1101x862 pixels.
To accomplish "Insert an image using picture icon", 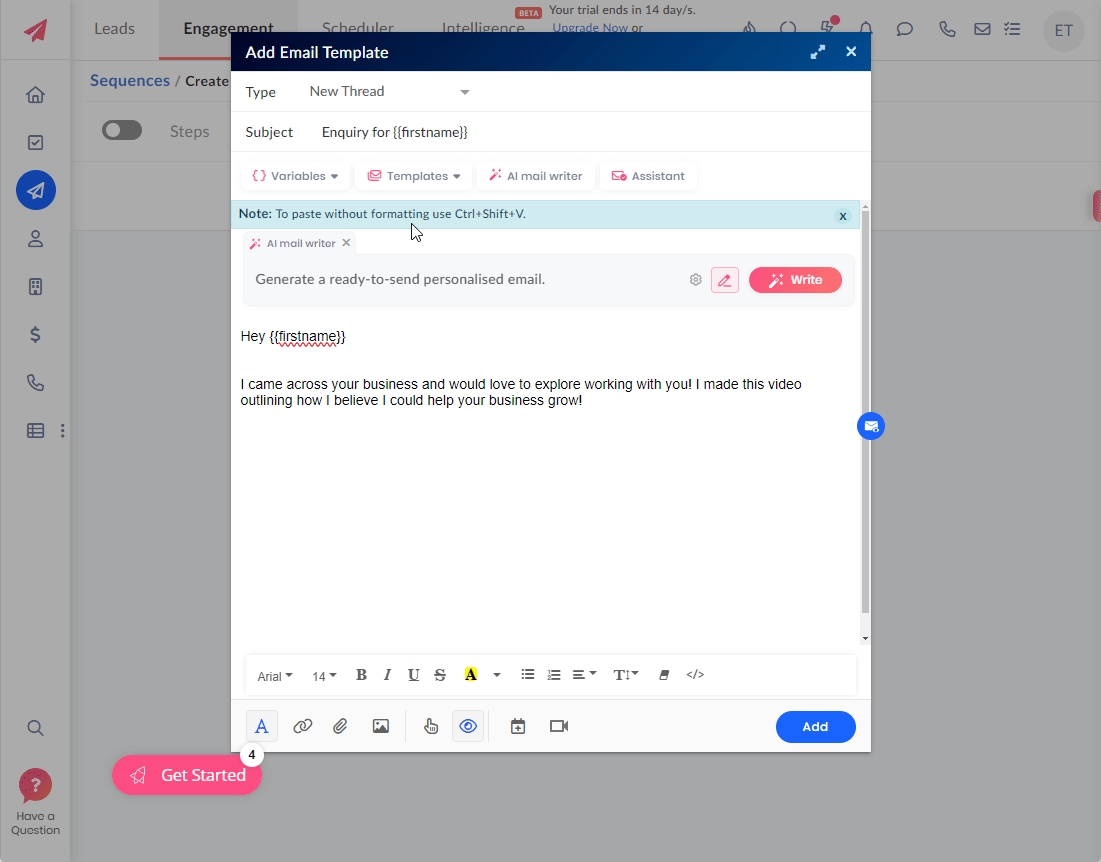I will coord(380,727).
